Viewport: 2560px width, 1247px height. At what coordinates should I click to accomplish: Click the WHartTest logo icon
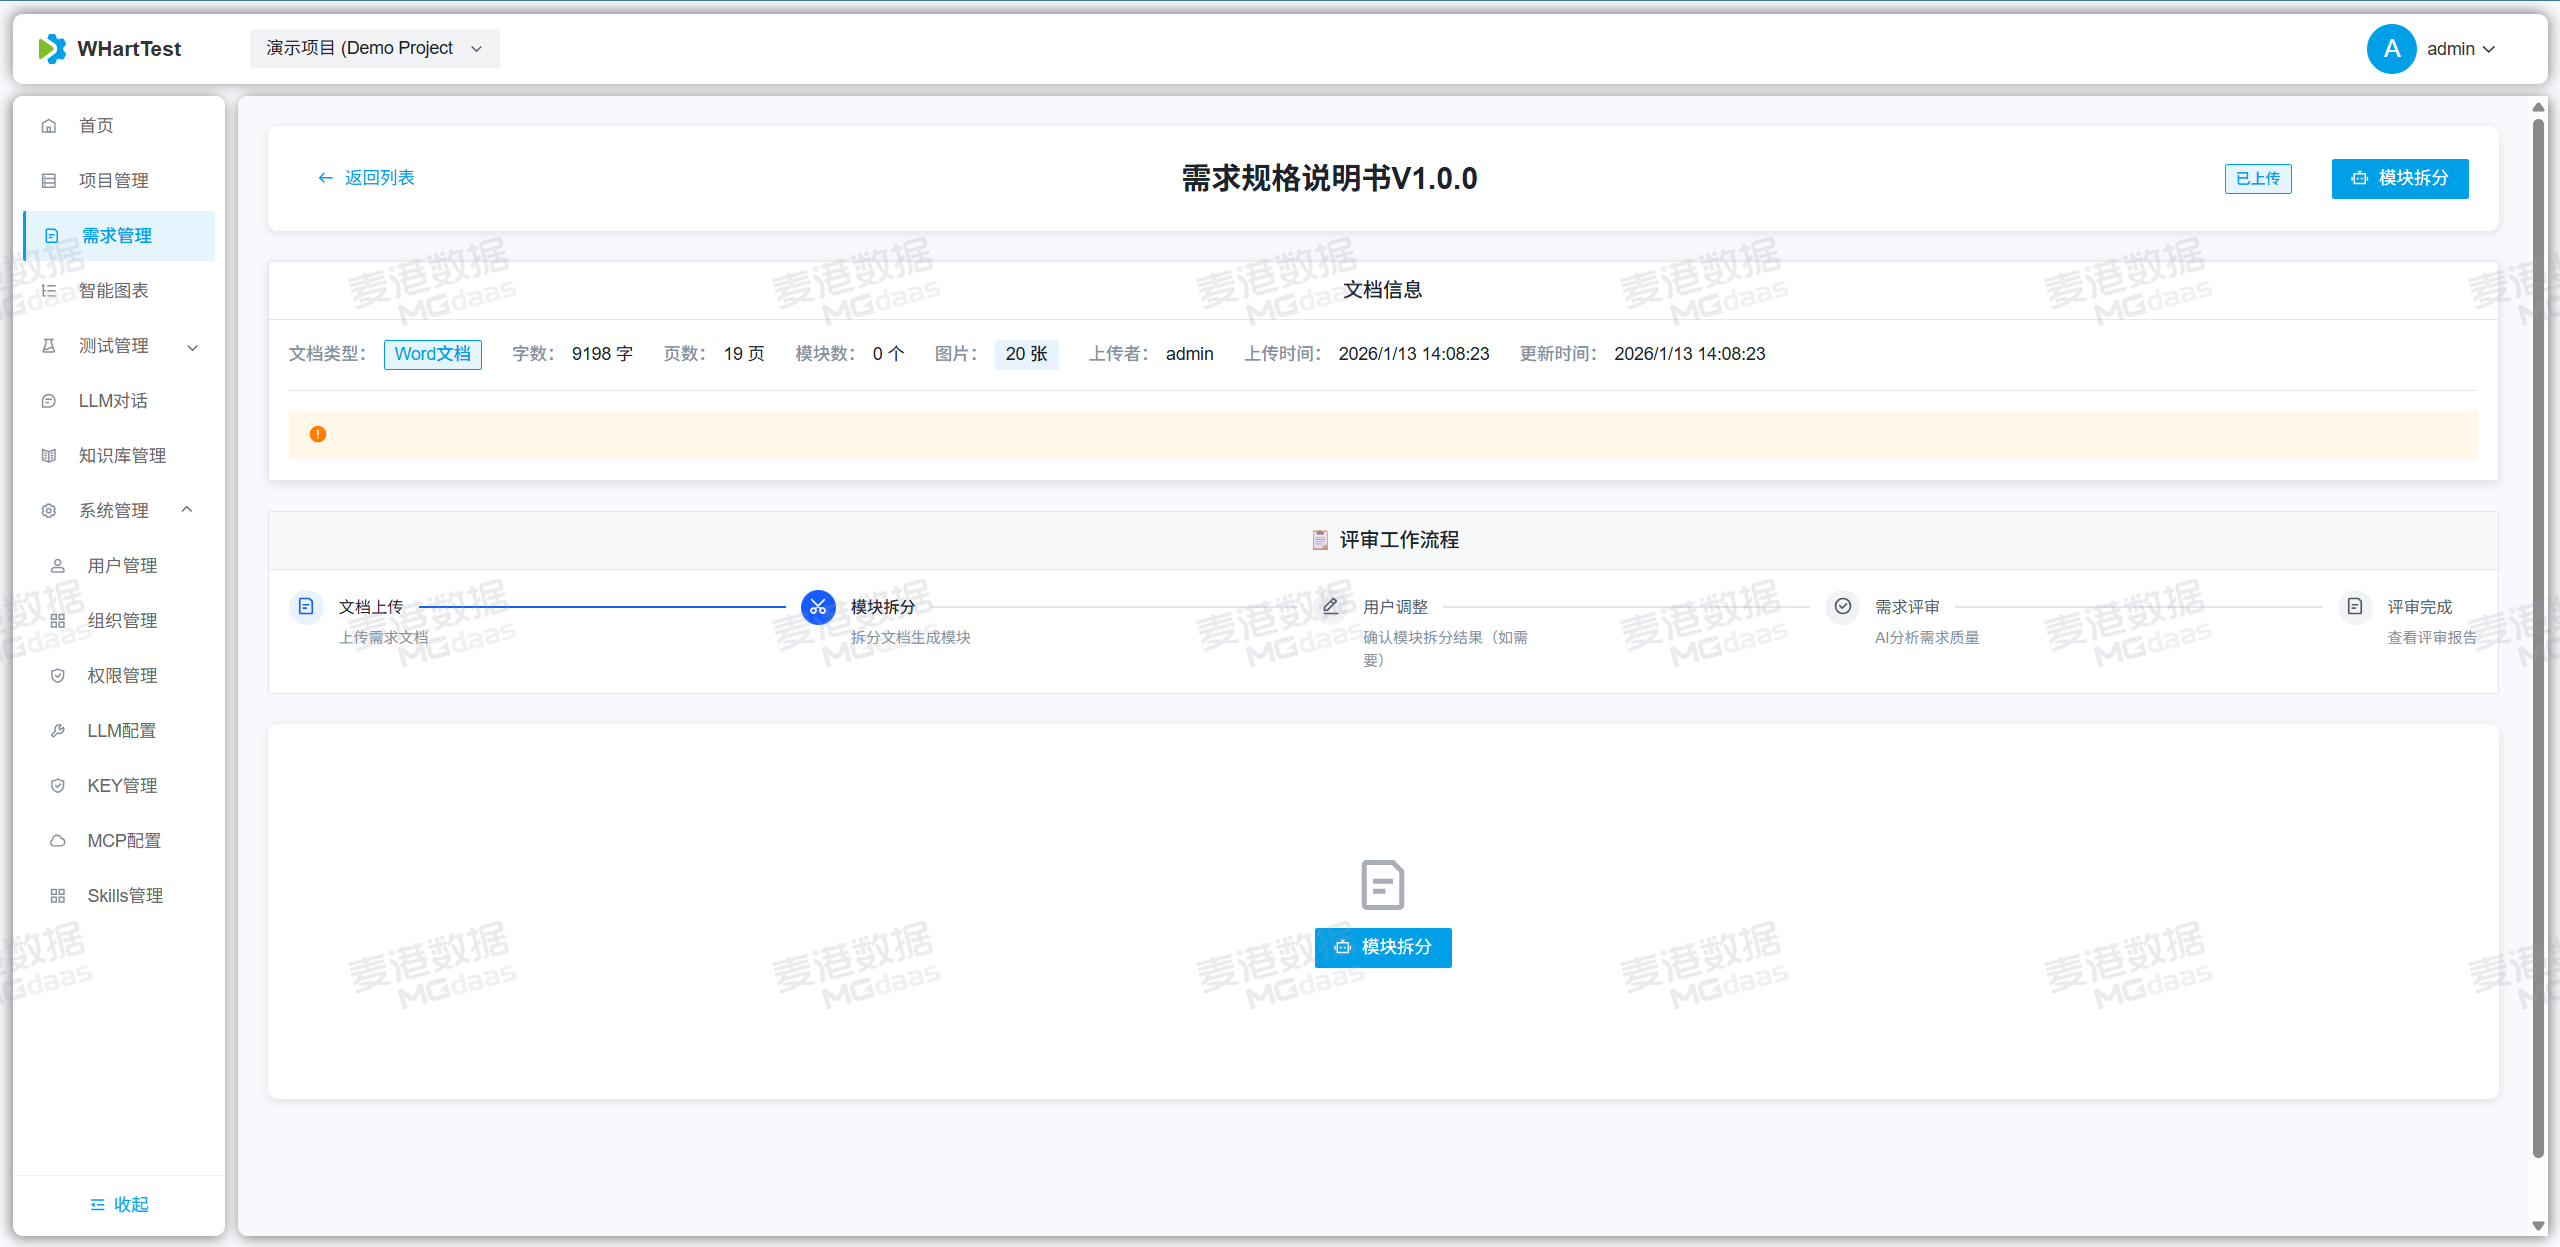52,49
